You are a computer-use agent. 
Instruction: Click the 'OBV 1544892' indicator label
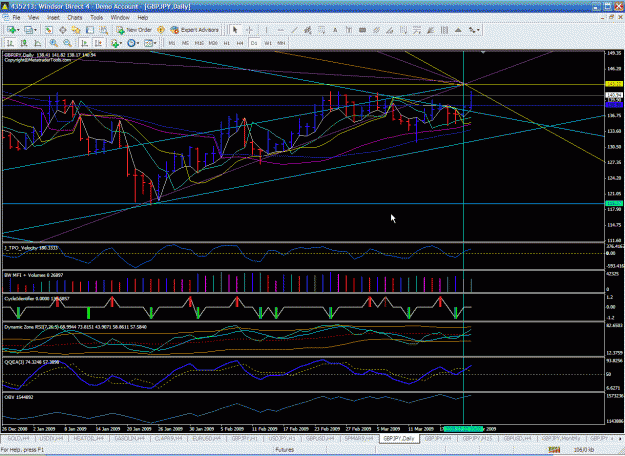click(19, 397)
